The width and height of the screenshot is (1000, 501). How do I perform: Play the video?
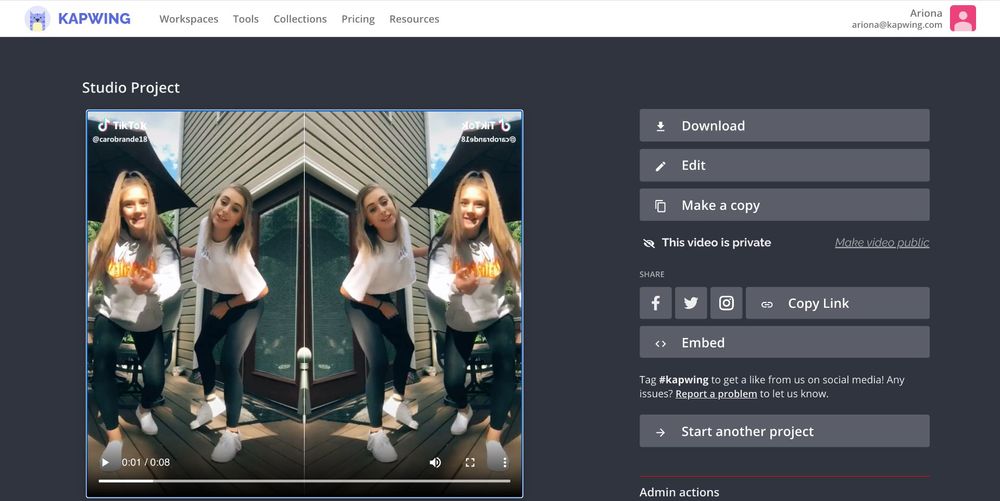point(105,462)
